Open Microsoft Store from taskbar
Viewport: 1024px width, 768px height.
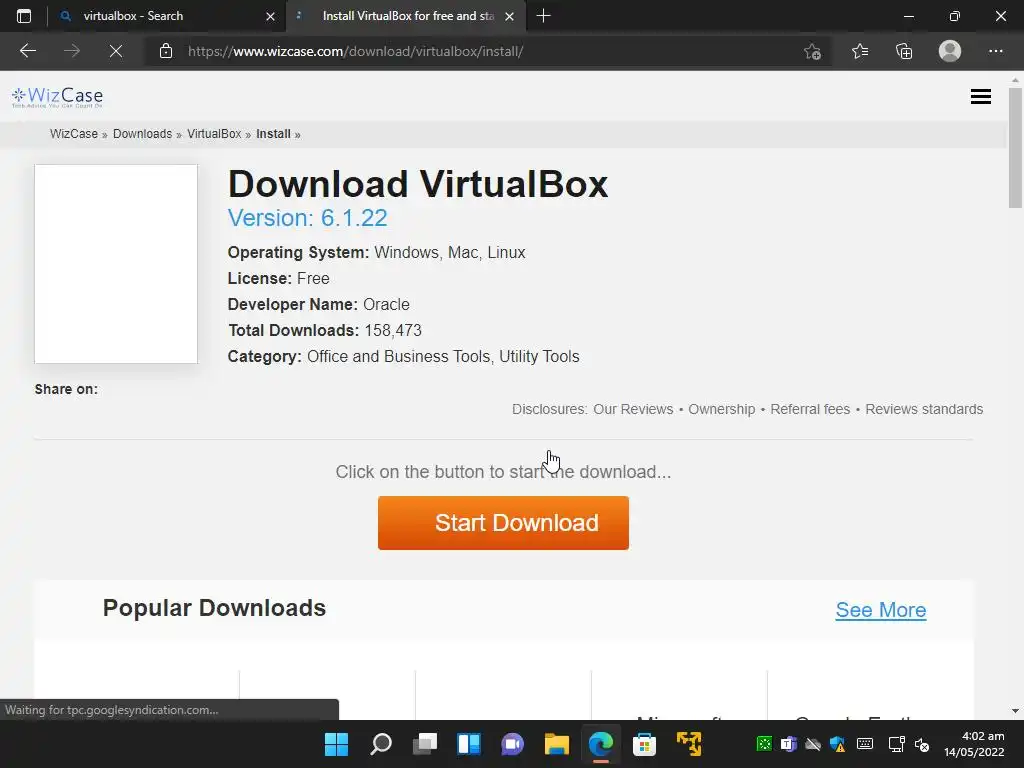[644, 744]
